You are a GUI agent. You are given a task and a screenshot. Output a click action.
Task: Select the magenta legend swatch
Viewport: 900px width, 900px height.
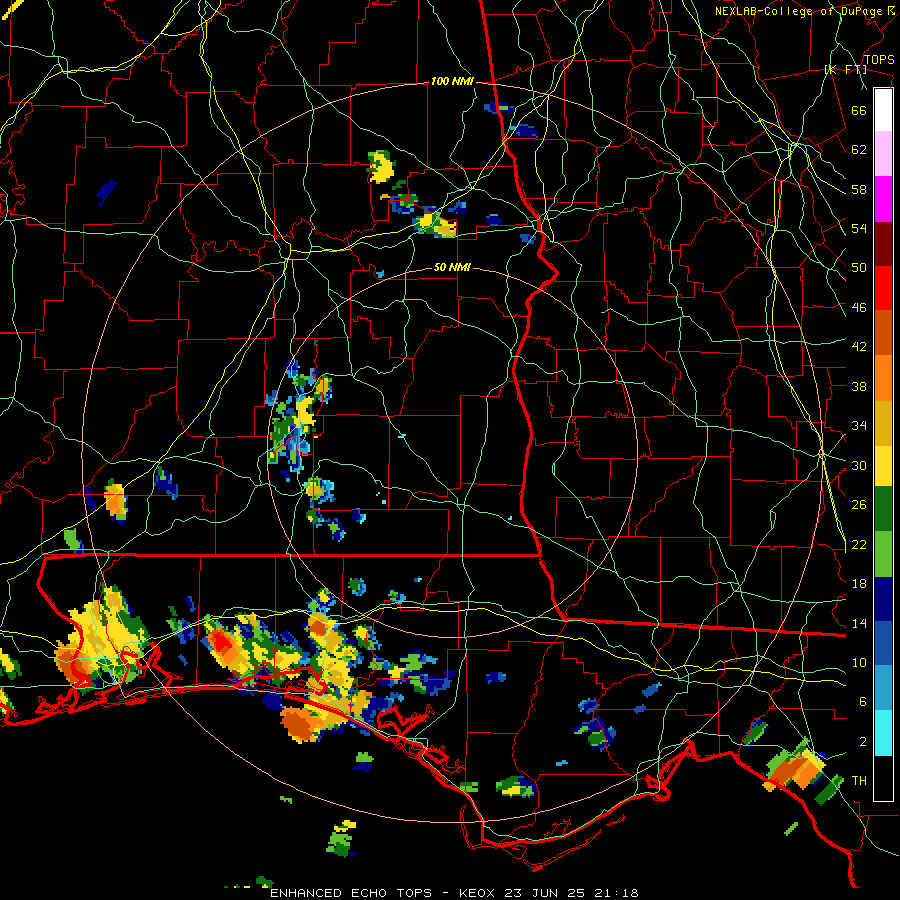pos(883,199)
